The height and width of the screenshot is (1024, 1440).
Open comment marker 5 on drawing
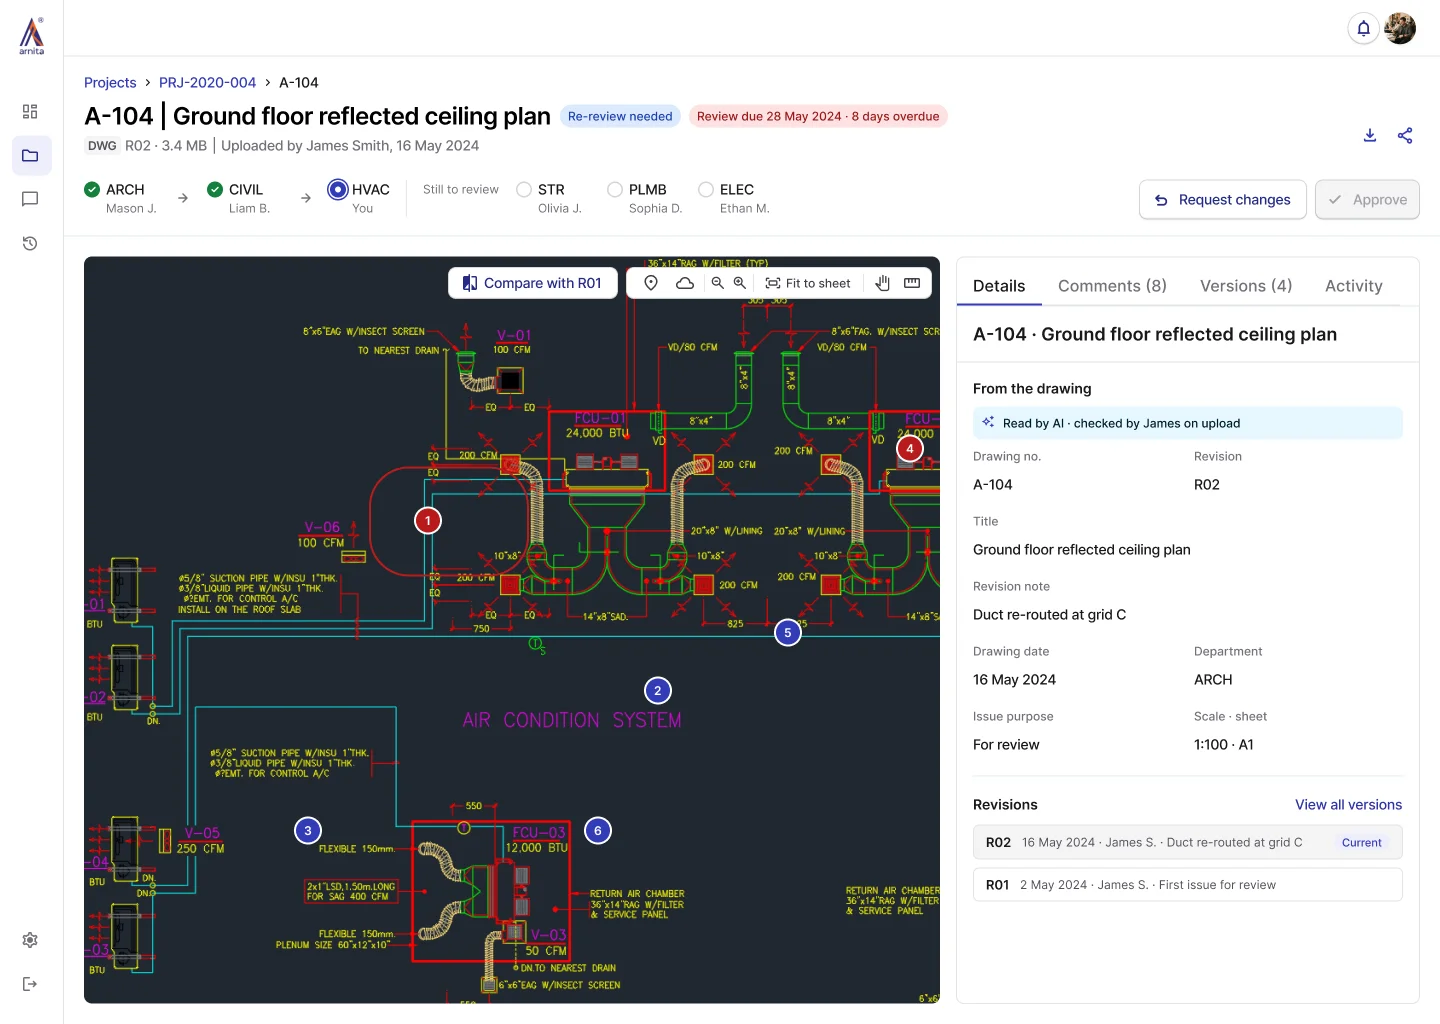coord(788,633)
